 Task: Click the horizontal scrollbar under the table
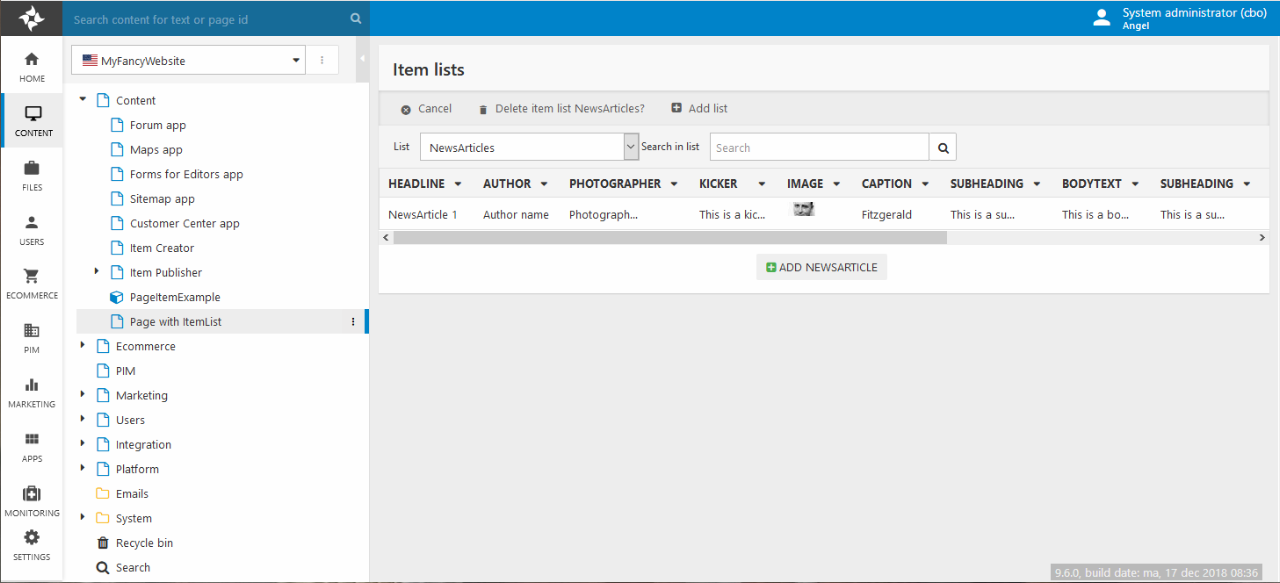pyautogui.click(x=669, y=238)
